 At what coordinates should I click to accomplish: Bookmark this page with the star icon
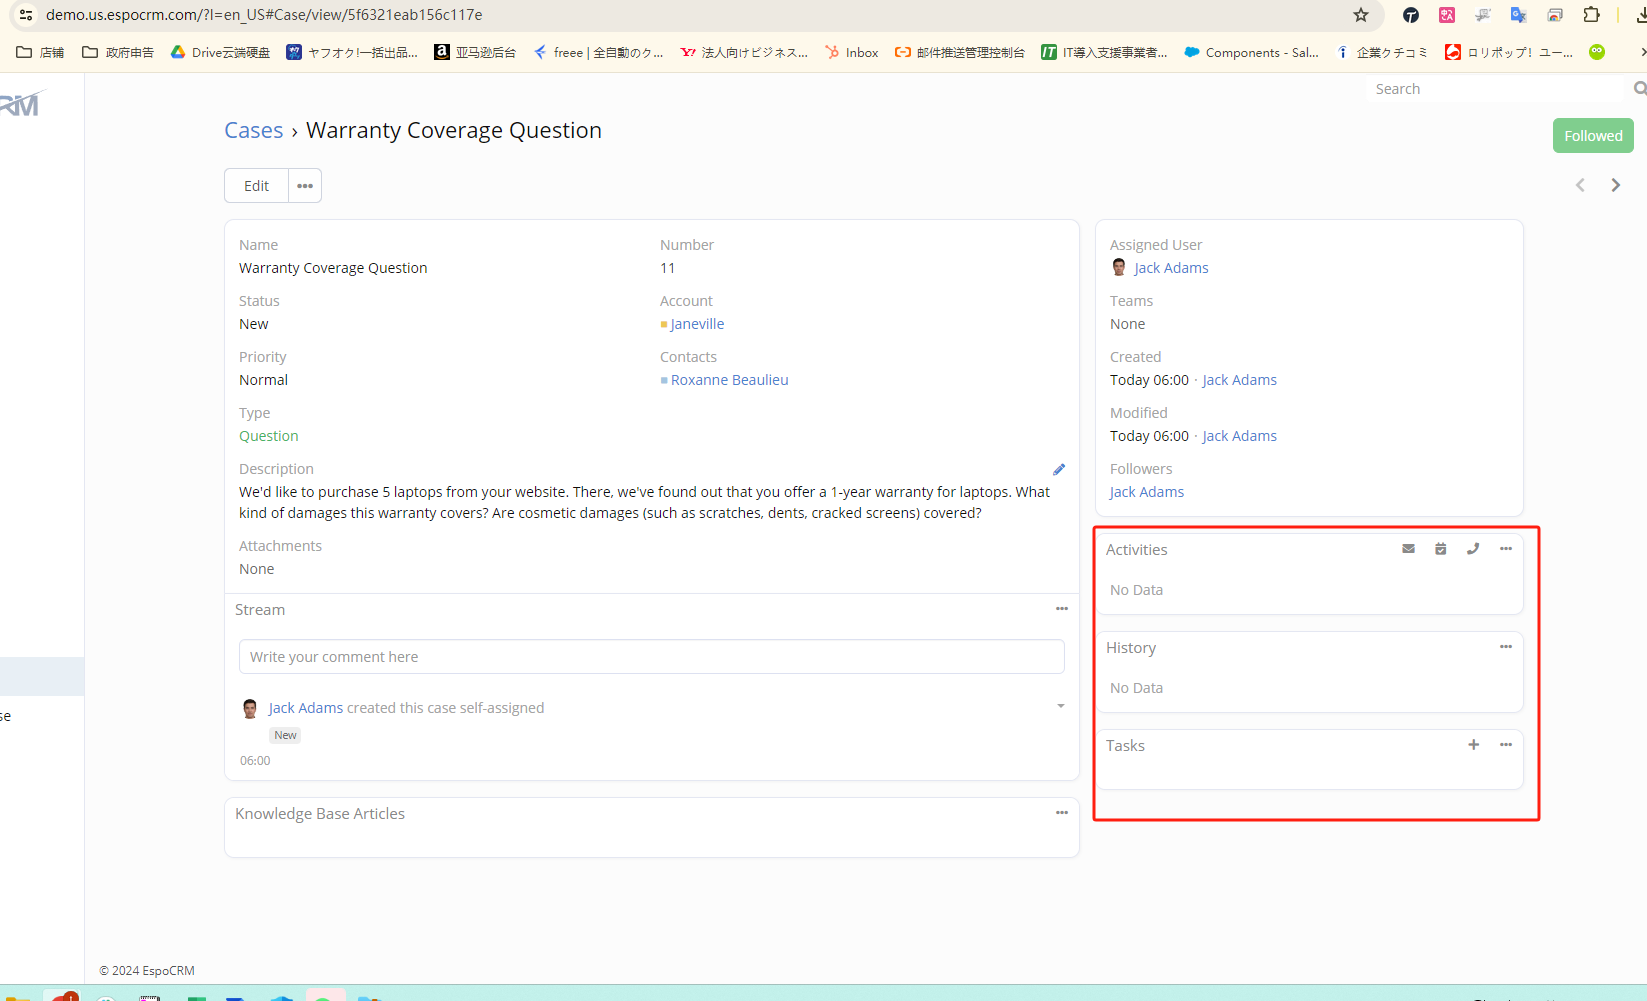pos(1360,15)
